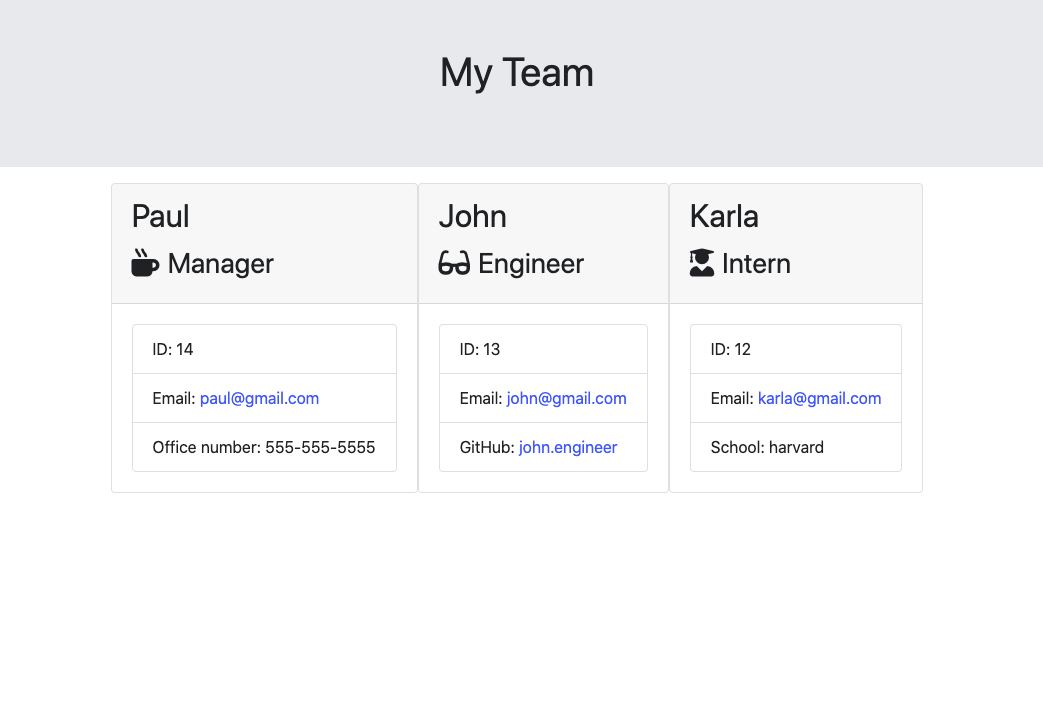Image resolution: width=1043 pixels, height=727 pixels.
Task: Open the paul@gmail.com email link
Action: tap(259, 398)
